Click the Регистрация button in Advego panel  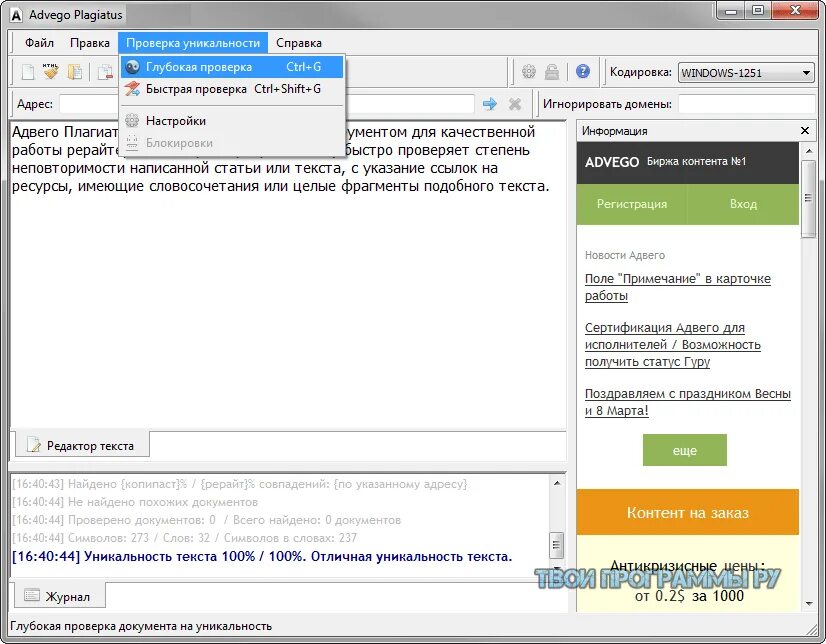coord(632,204)
